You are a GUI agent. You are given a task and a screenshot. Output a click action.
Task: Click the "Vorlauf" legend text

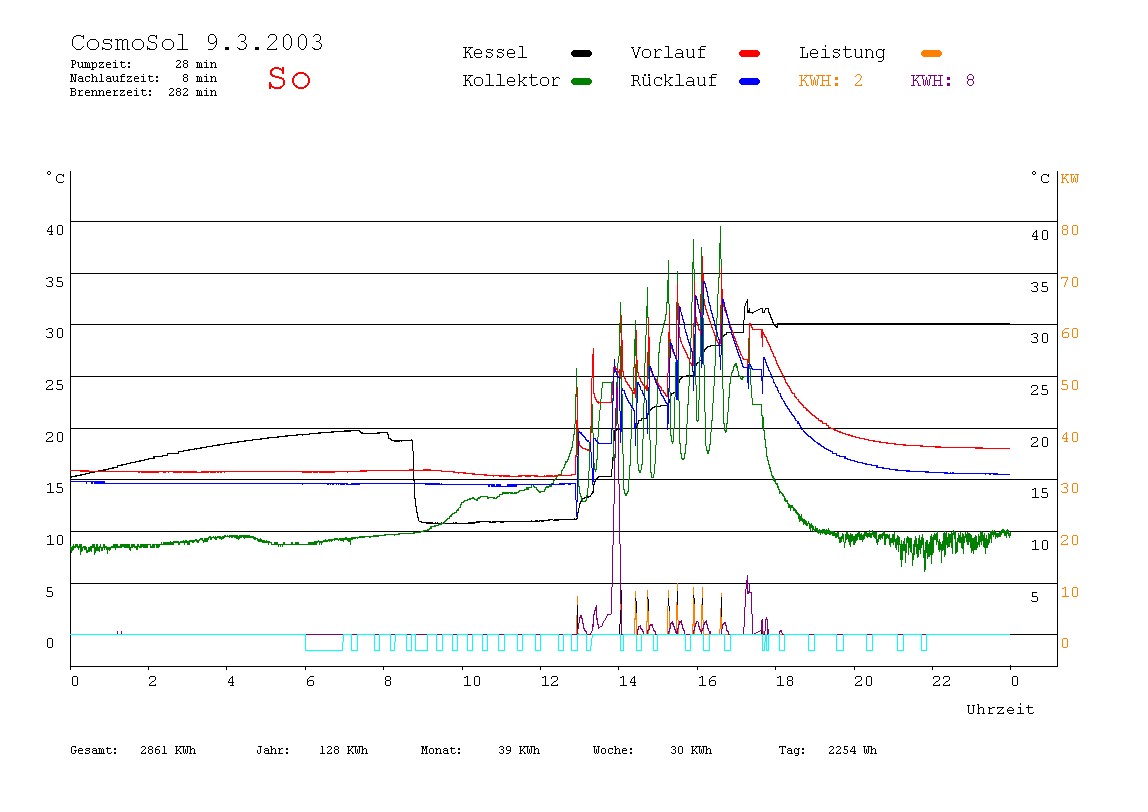pyautogui.click(x=668, y=53)
